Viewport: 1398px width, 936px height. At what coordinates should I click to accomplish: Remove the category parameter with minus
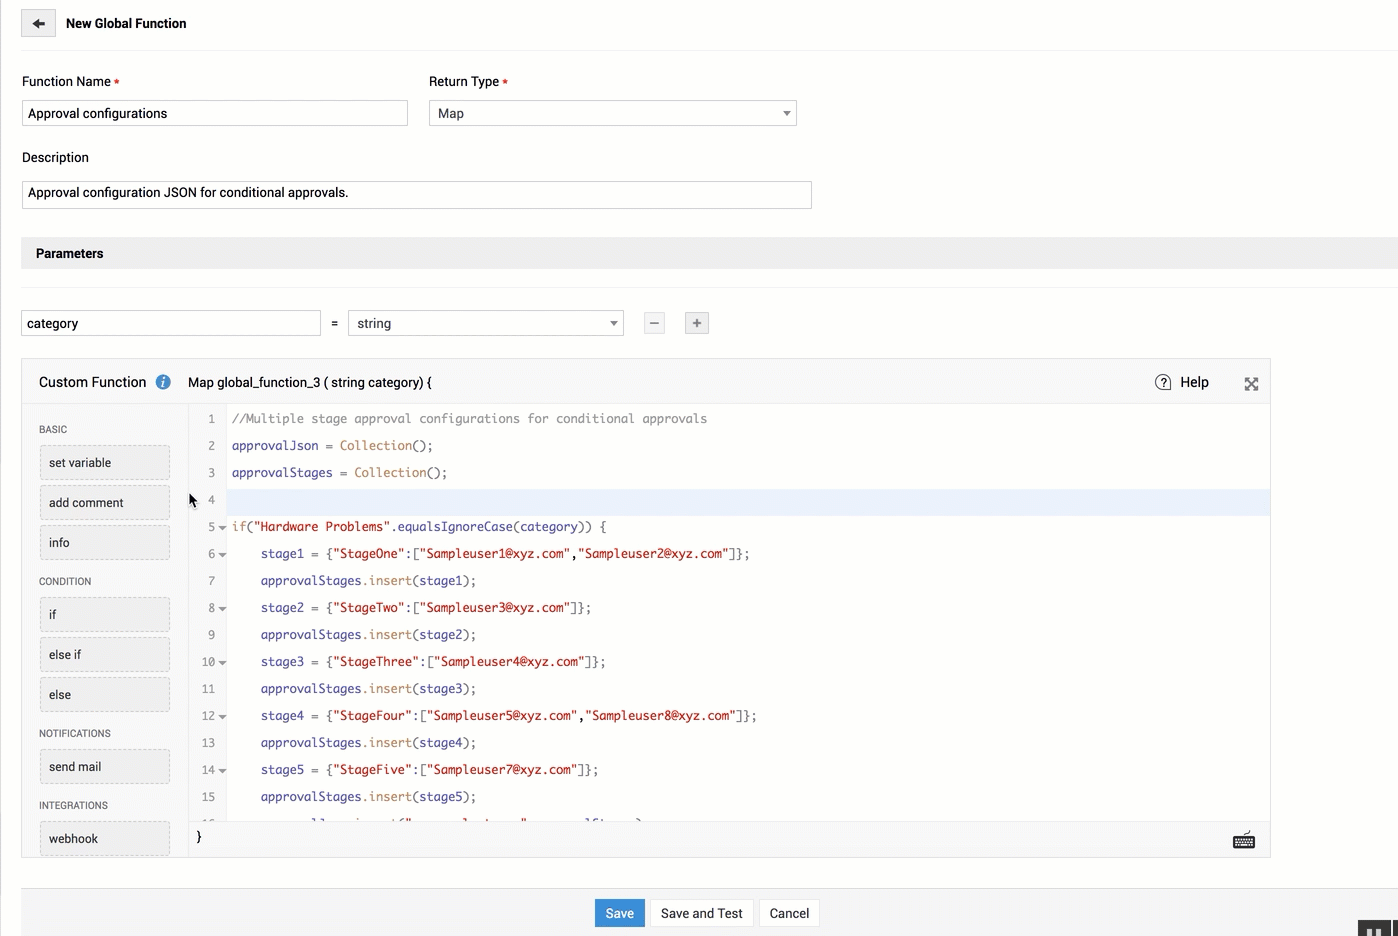tap(654, 323)
